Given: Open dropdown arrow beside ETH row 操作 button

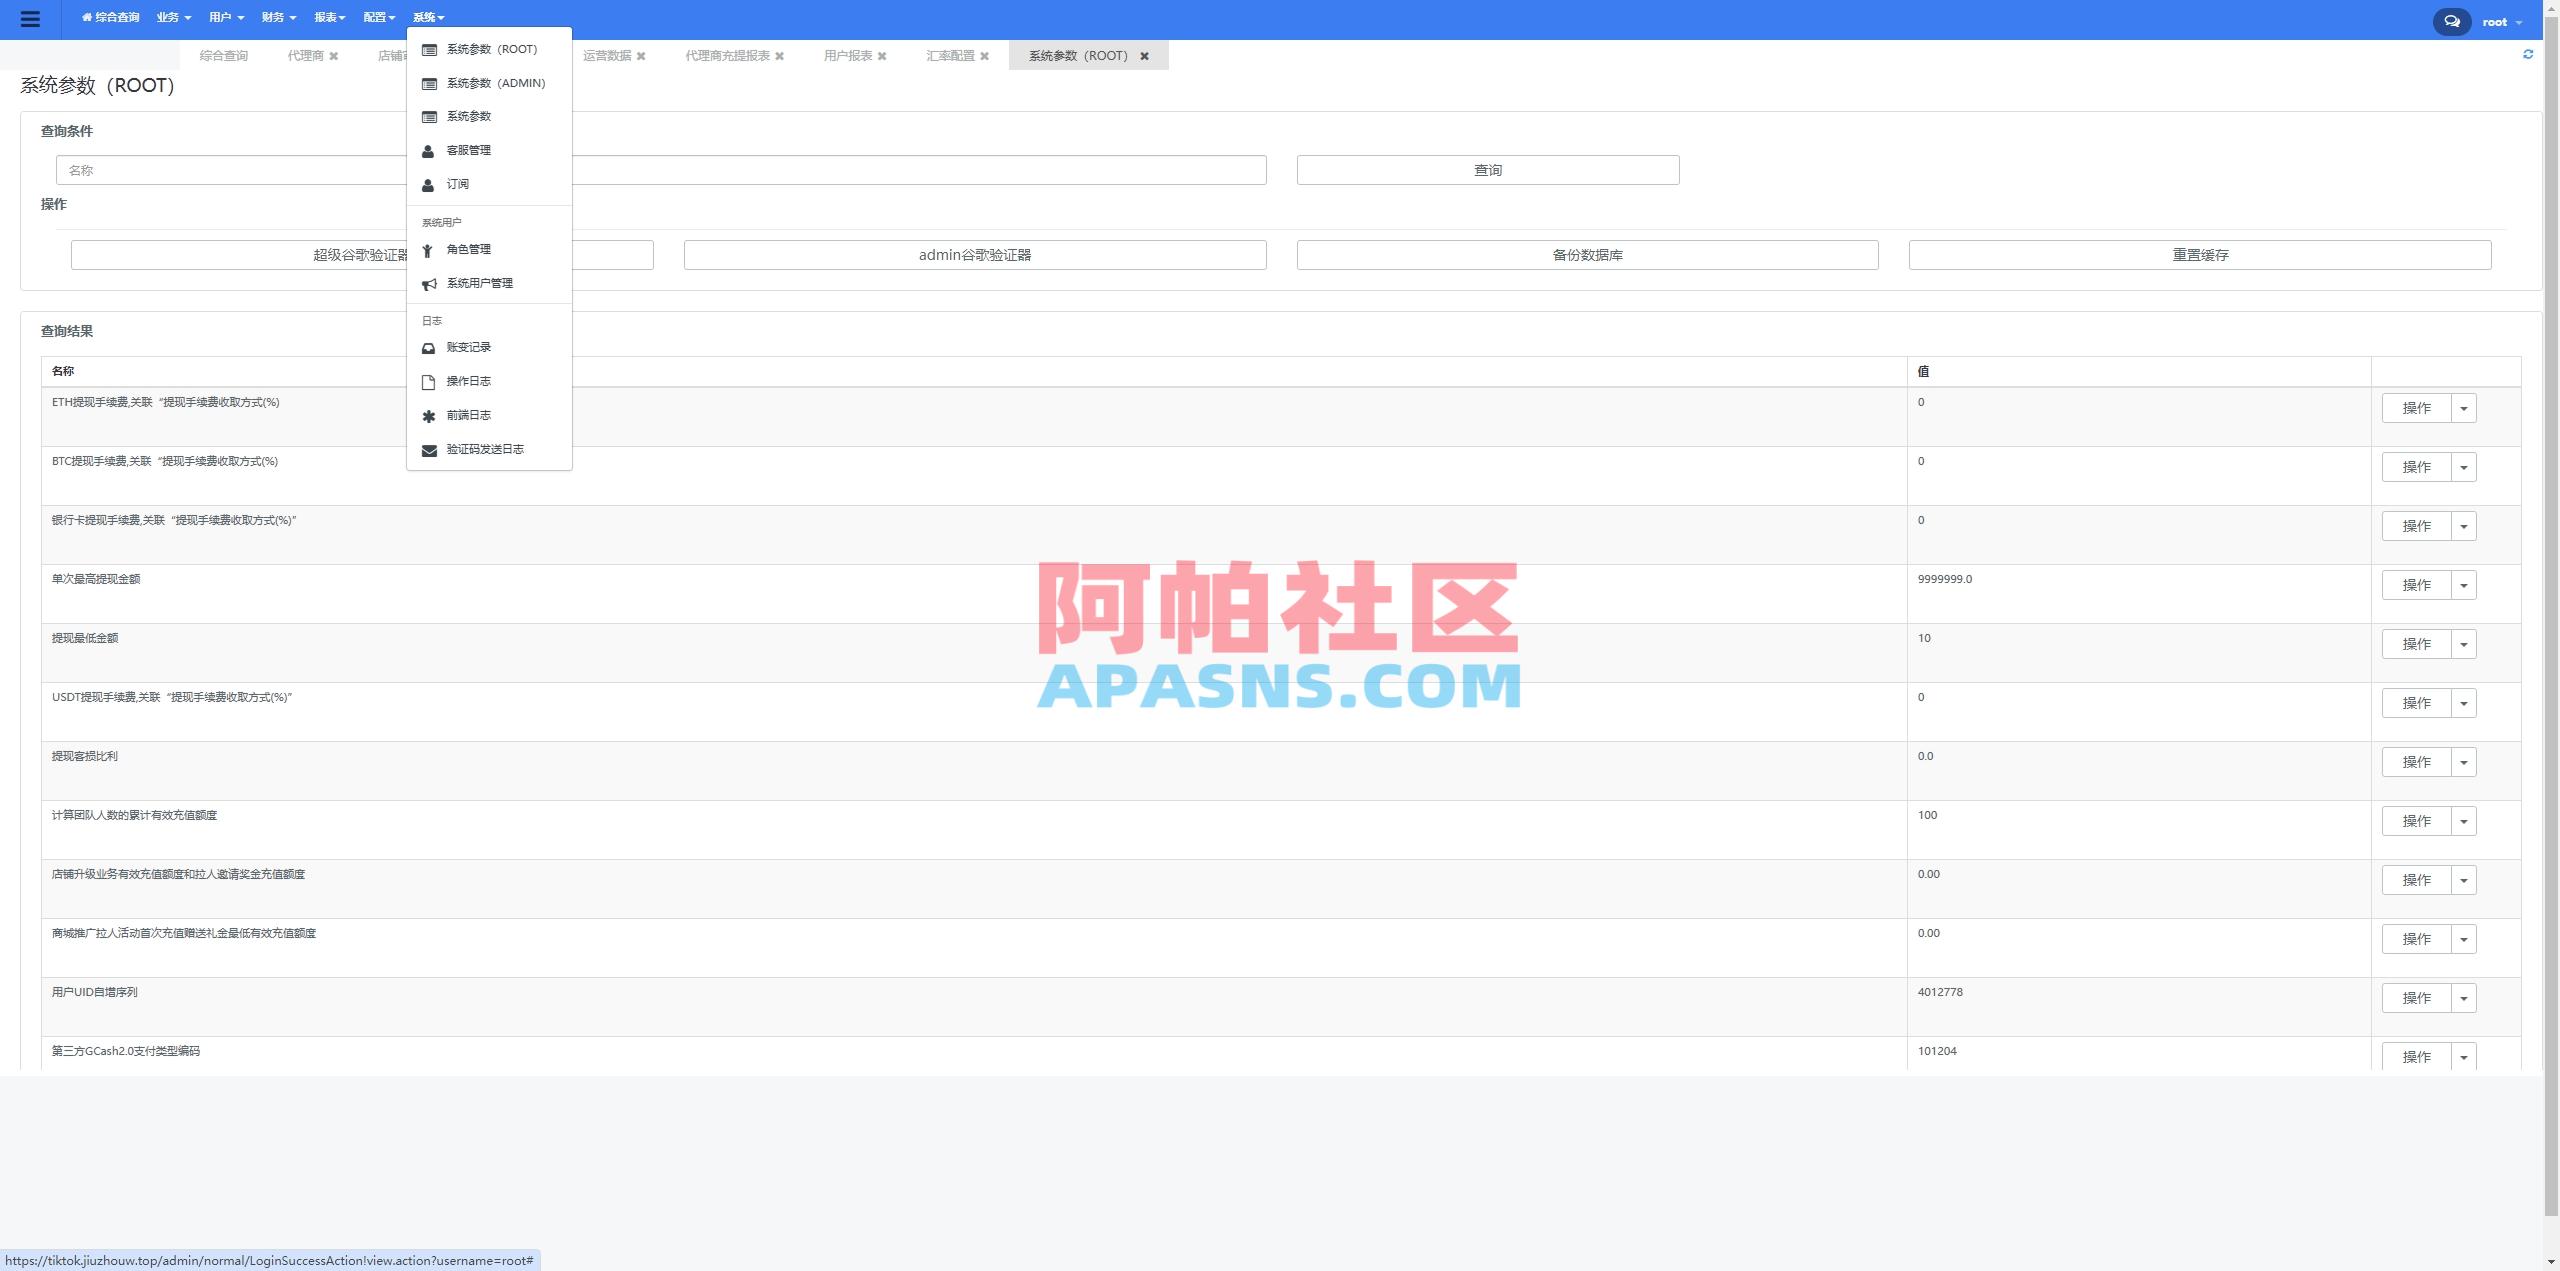Looking at the screenshot, I should (2464, 408).
